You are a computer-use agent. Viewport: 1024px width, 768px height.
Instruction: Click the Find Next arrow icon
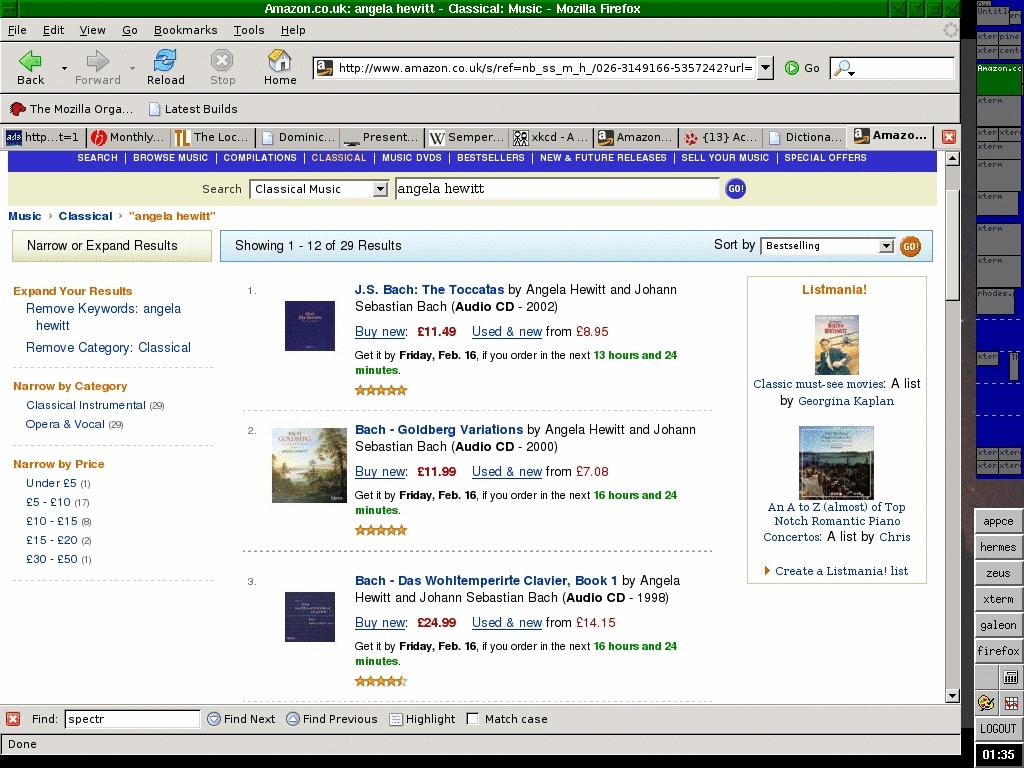pos(214,719)
